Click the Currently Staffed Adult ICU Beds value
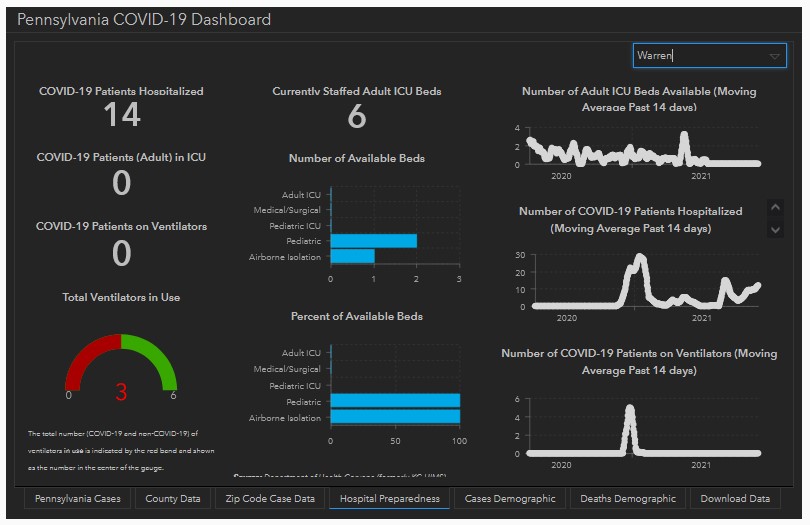This screenshot has width=810, height=525. (357, 118)
